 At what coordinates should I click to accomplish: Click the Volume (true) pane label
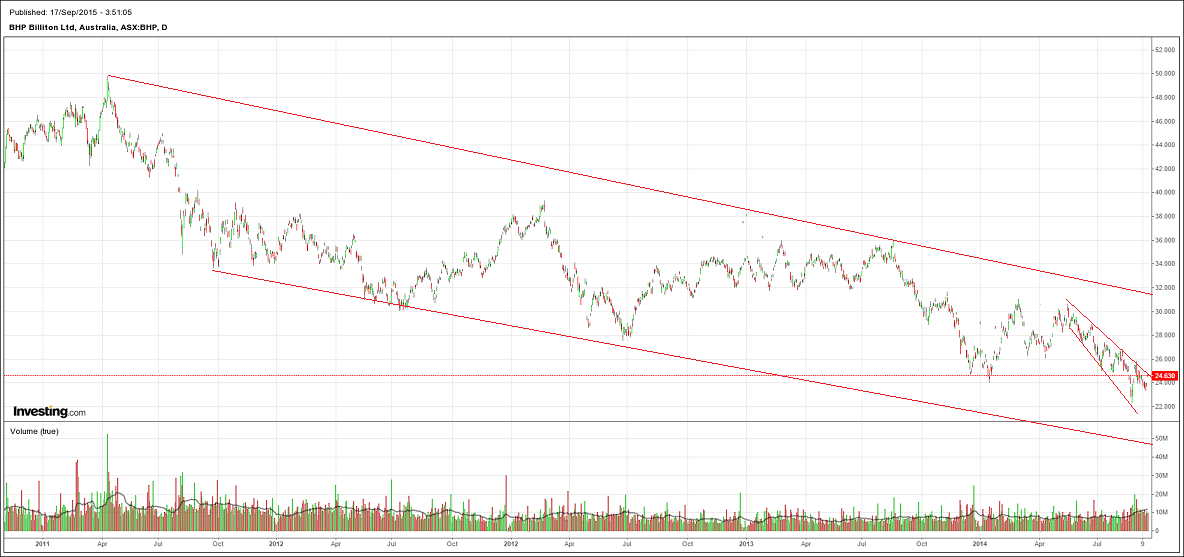[x=33, y=431]
